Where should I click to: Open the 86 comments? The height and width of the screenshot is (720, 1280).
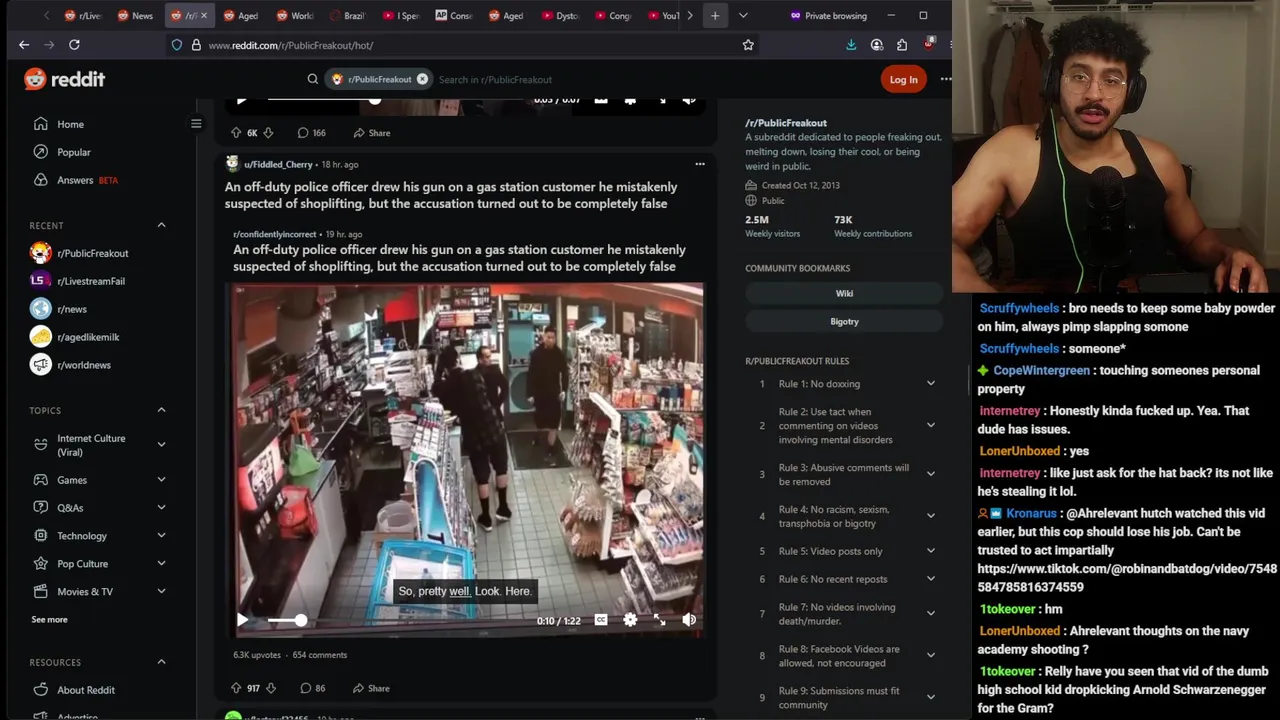pyautogui.click(x=312, y=688)
